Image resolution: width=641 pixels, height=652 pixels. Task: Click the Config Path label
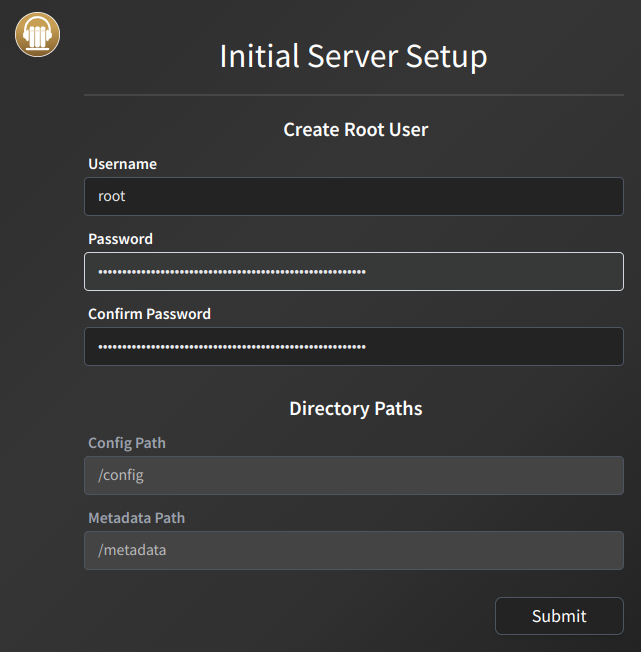point(127,443)
